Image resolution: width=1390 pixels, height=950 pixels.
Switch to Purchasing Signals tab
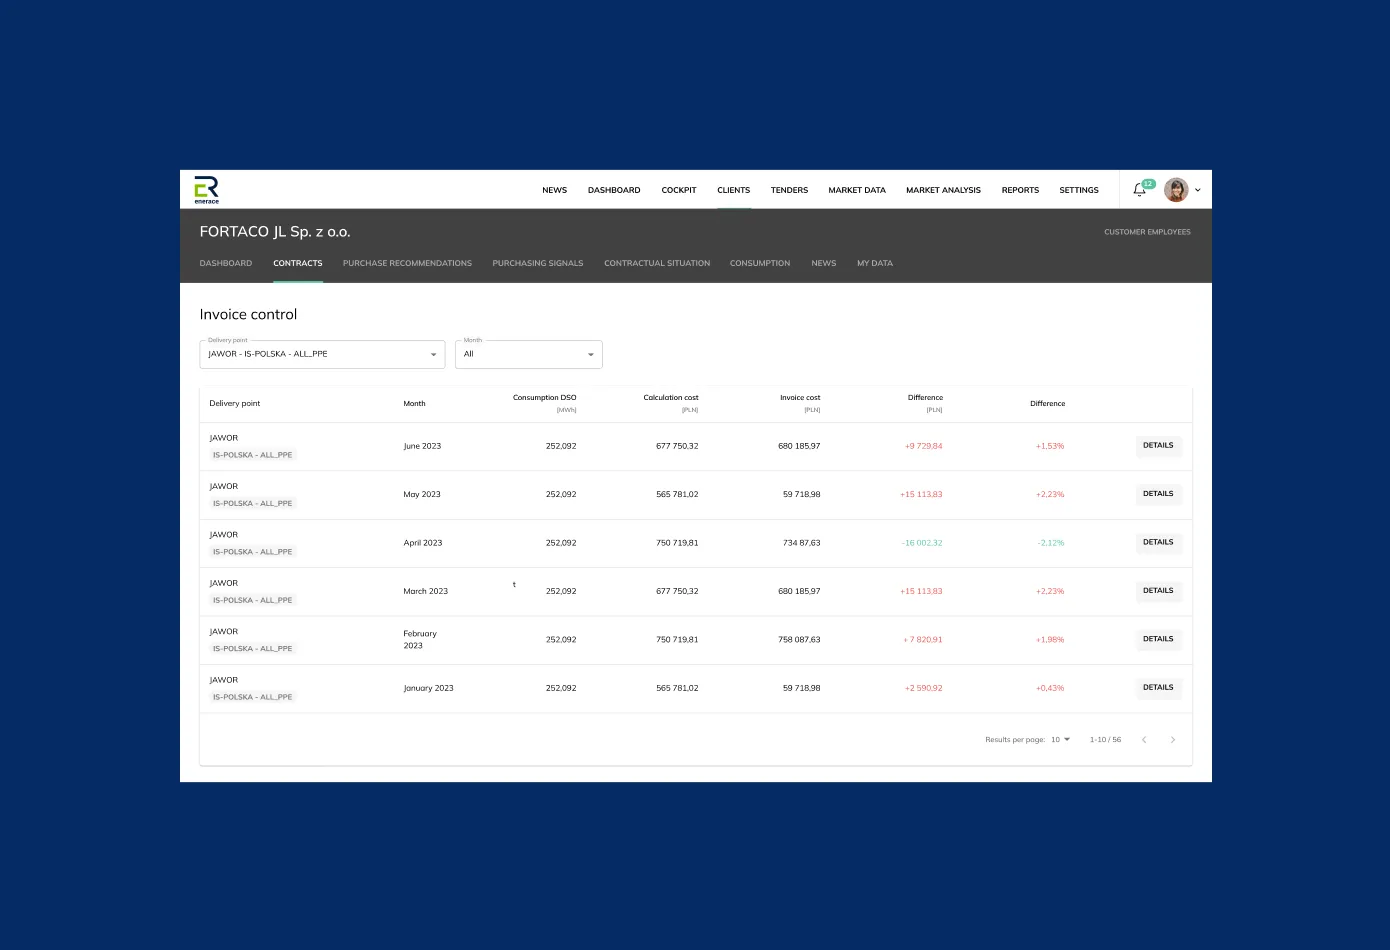[538, 263]
